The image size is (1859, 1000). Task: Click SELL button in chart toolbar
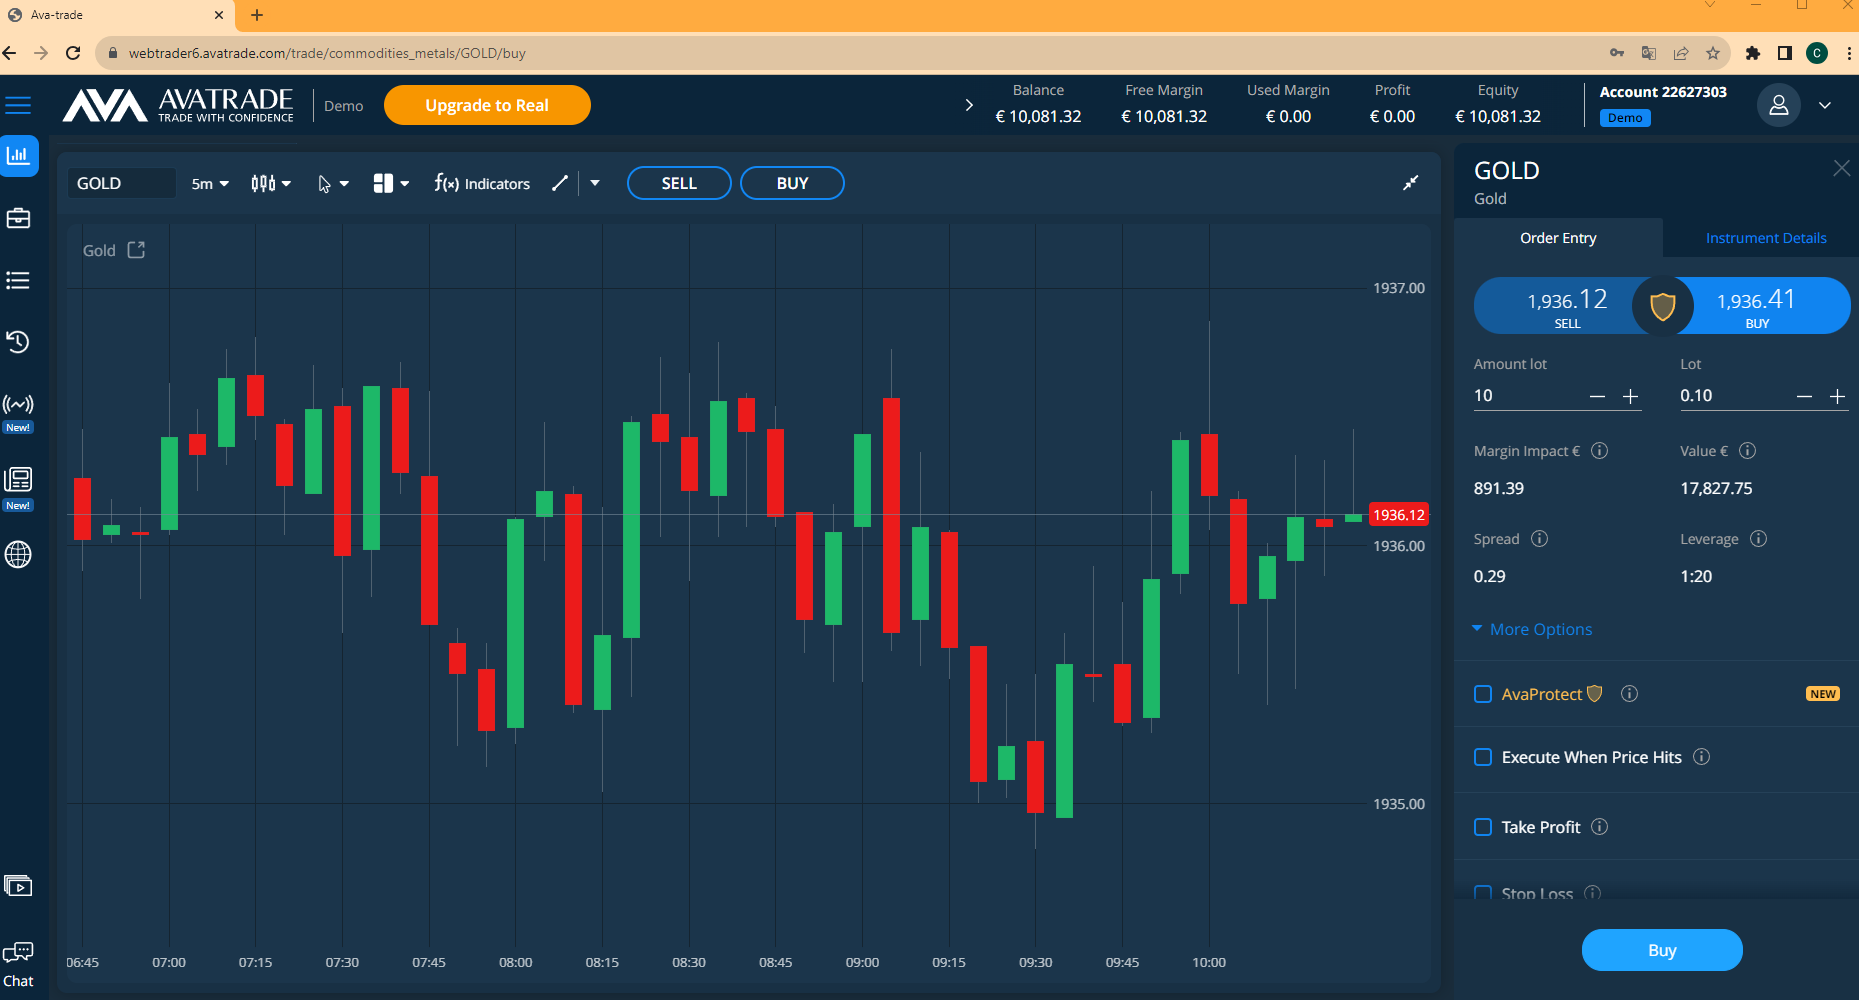pos(679,183)
